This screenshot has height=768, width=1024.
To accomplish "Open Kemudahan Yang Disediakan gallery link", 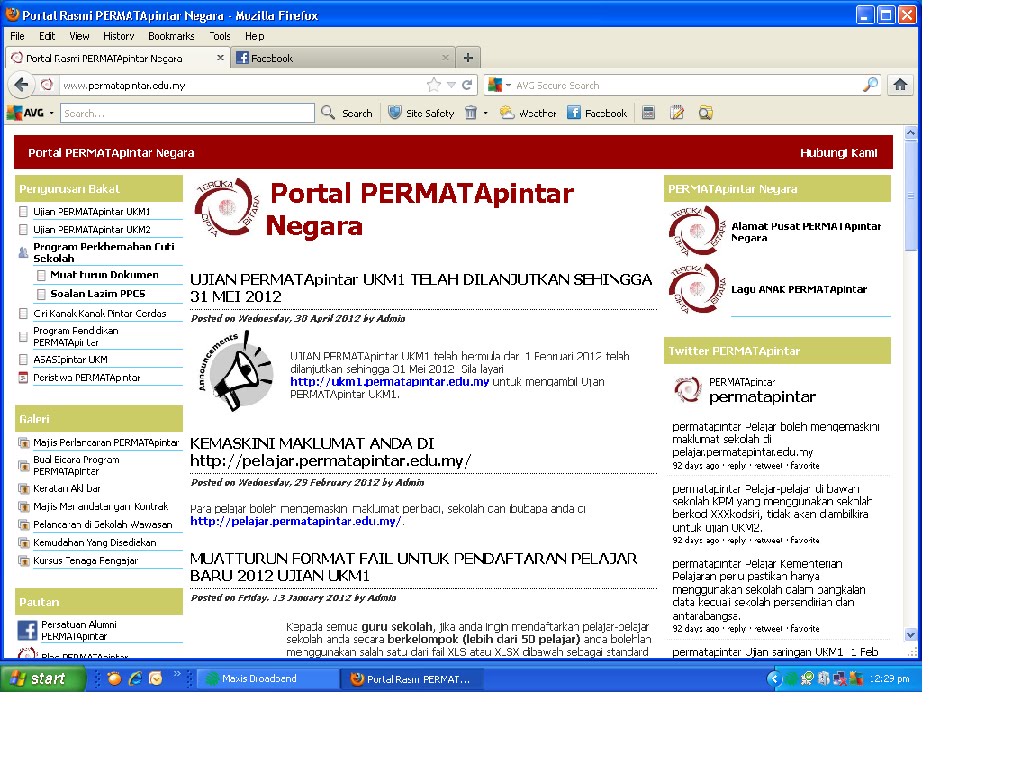I will (95, 542).
